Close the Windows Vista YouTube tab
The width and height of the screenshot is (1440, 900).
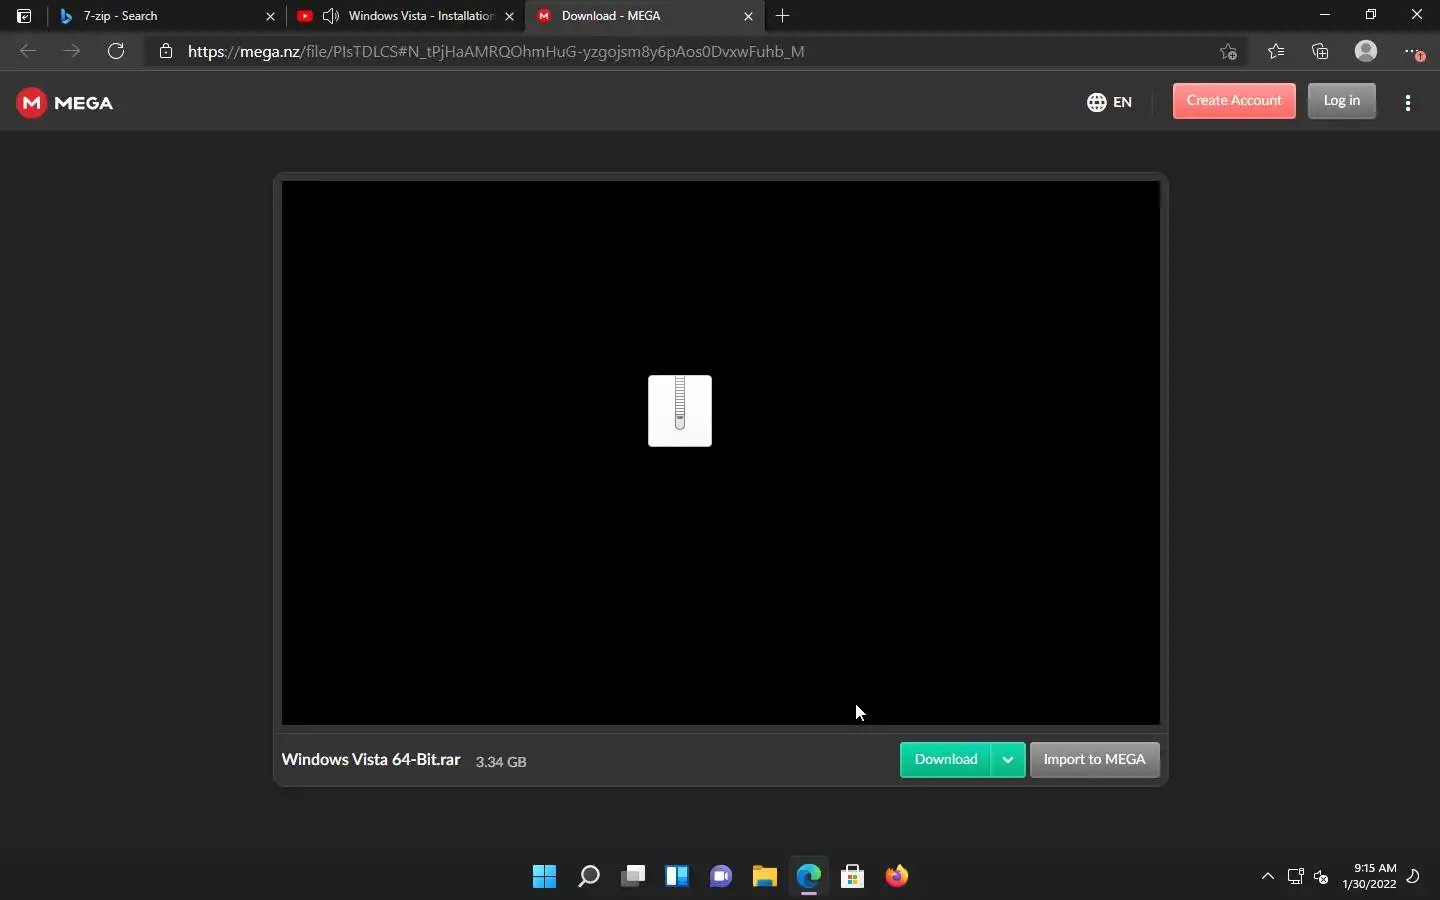[509, 16]
